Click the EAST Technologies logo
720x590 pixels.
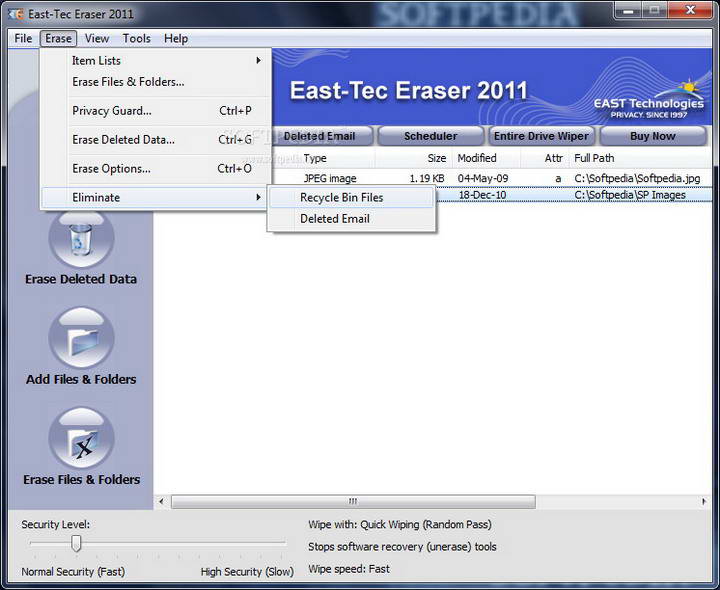[x=649, y=101]
